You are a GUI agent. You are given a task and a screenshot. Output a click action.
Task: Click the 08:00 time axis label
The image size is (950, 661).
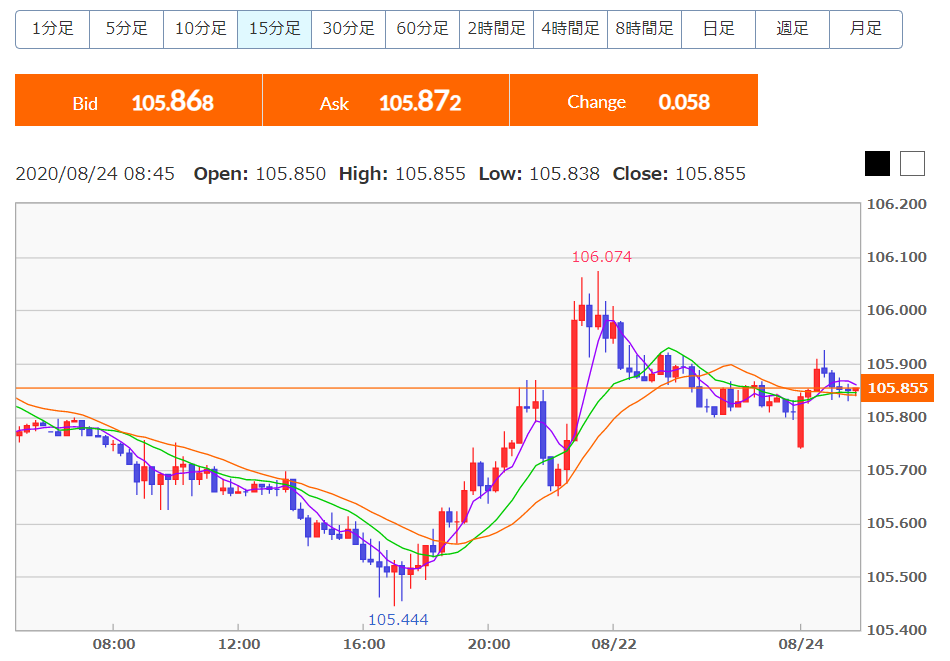coord(114,644)
